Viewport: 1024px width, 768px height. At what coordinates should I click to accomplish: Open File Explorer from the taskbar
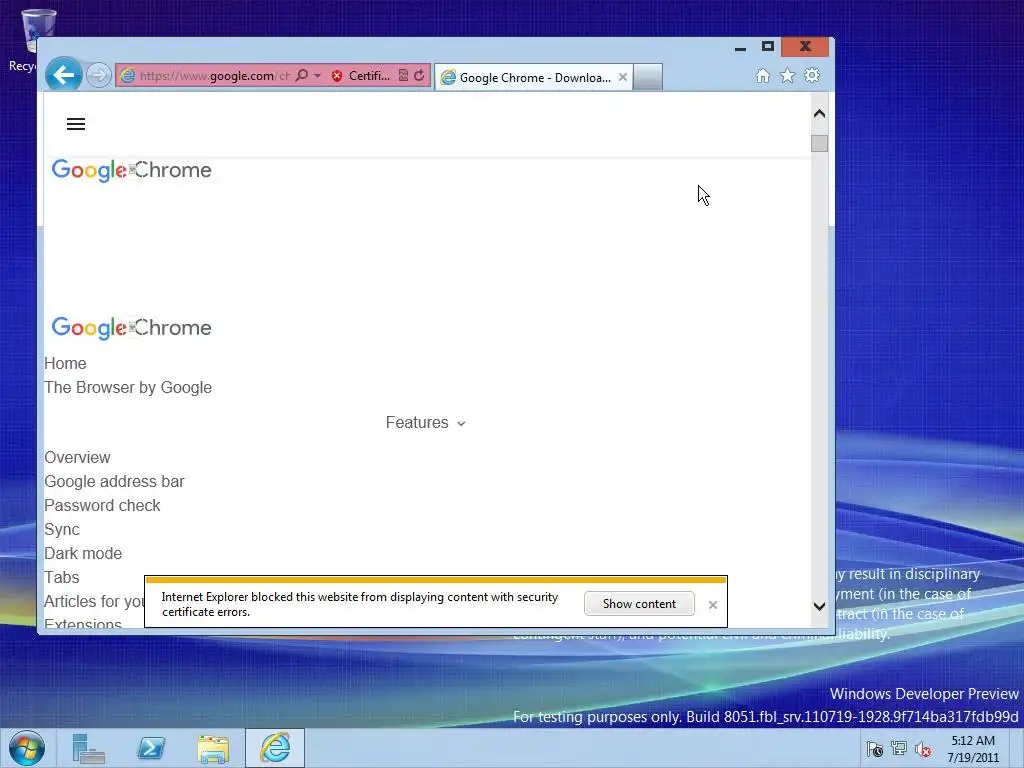tap(213, 748)
